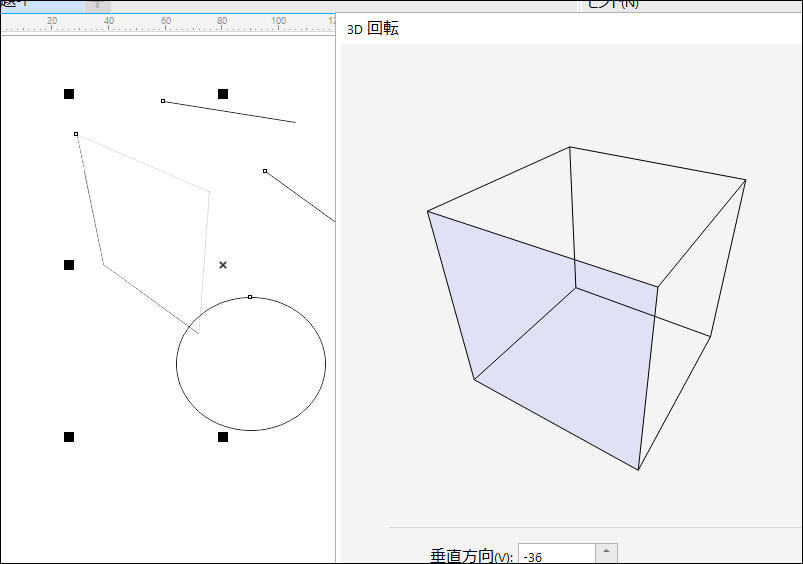Screen dimensions: 803x564
Task: Click the middle-left black selection handle
Action: coord(69,265)
